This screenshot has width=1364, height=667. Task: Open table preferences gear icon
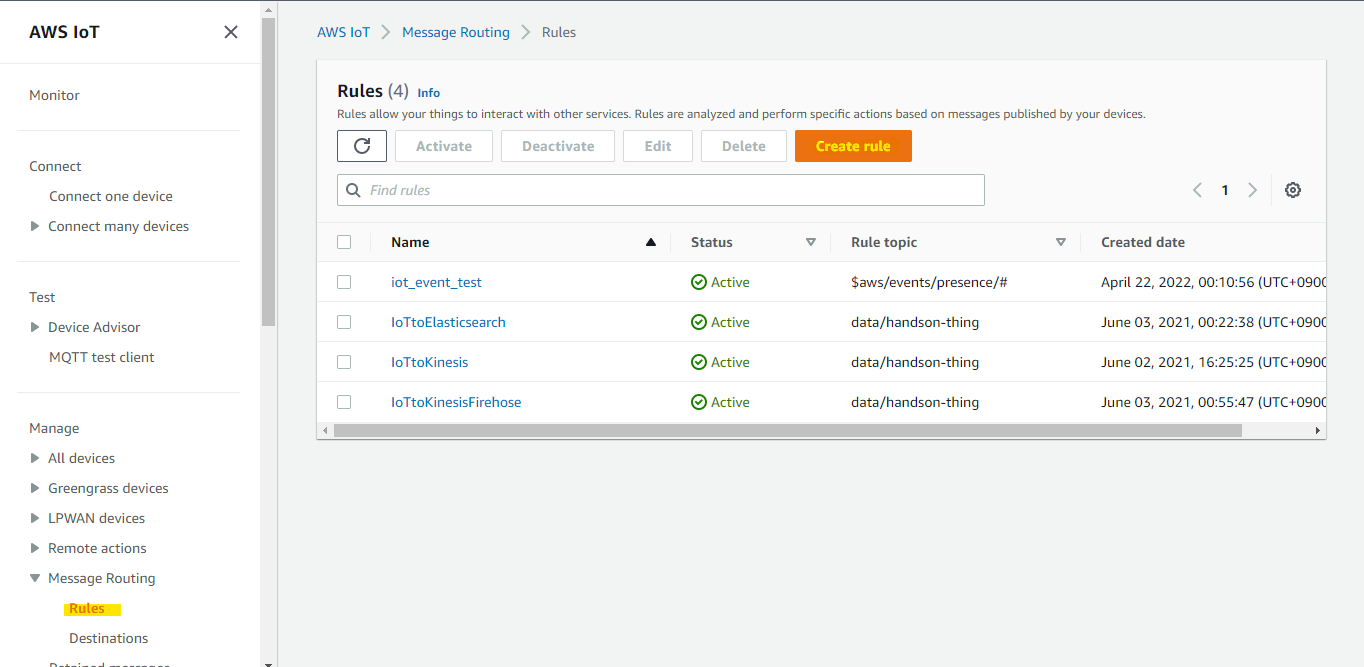click(x=1293, y=190)
